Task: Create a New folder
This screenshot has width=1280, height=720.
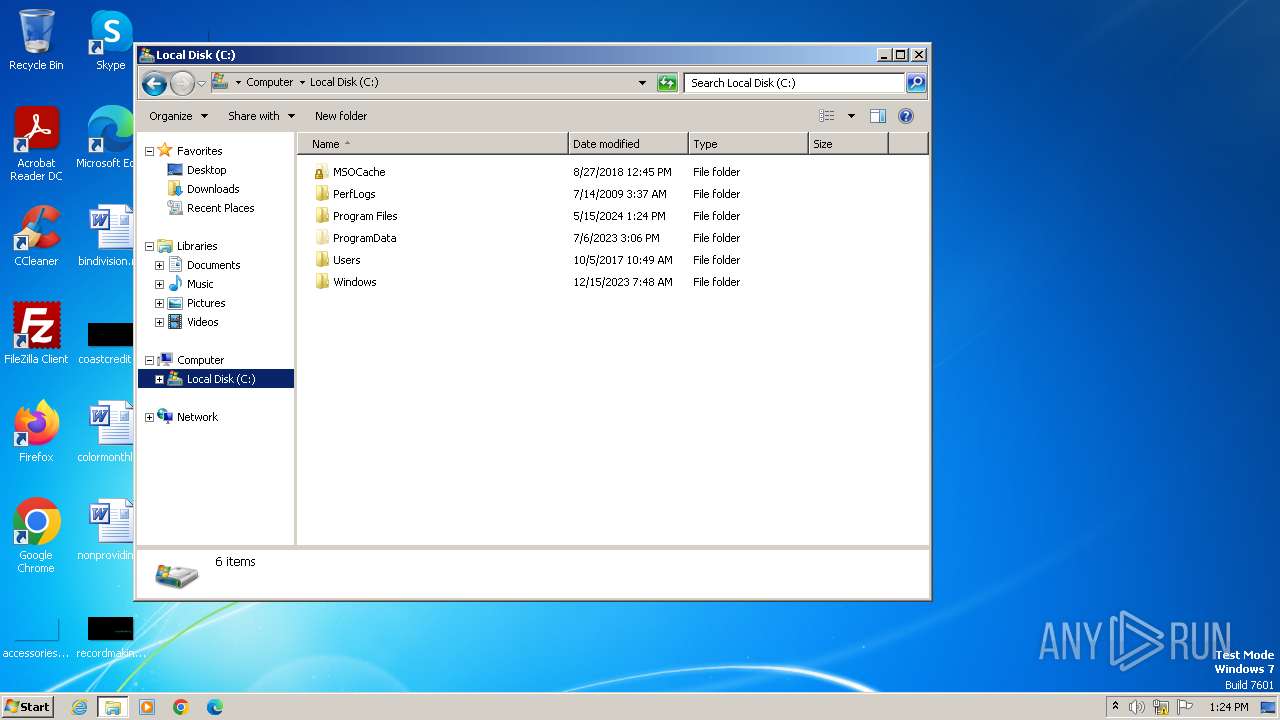Action: tap(341, 116)
